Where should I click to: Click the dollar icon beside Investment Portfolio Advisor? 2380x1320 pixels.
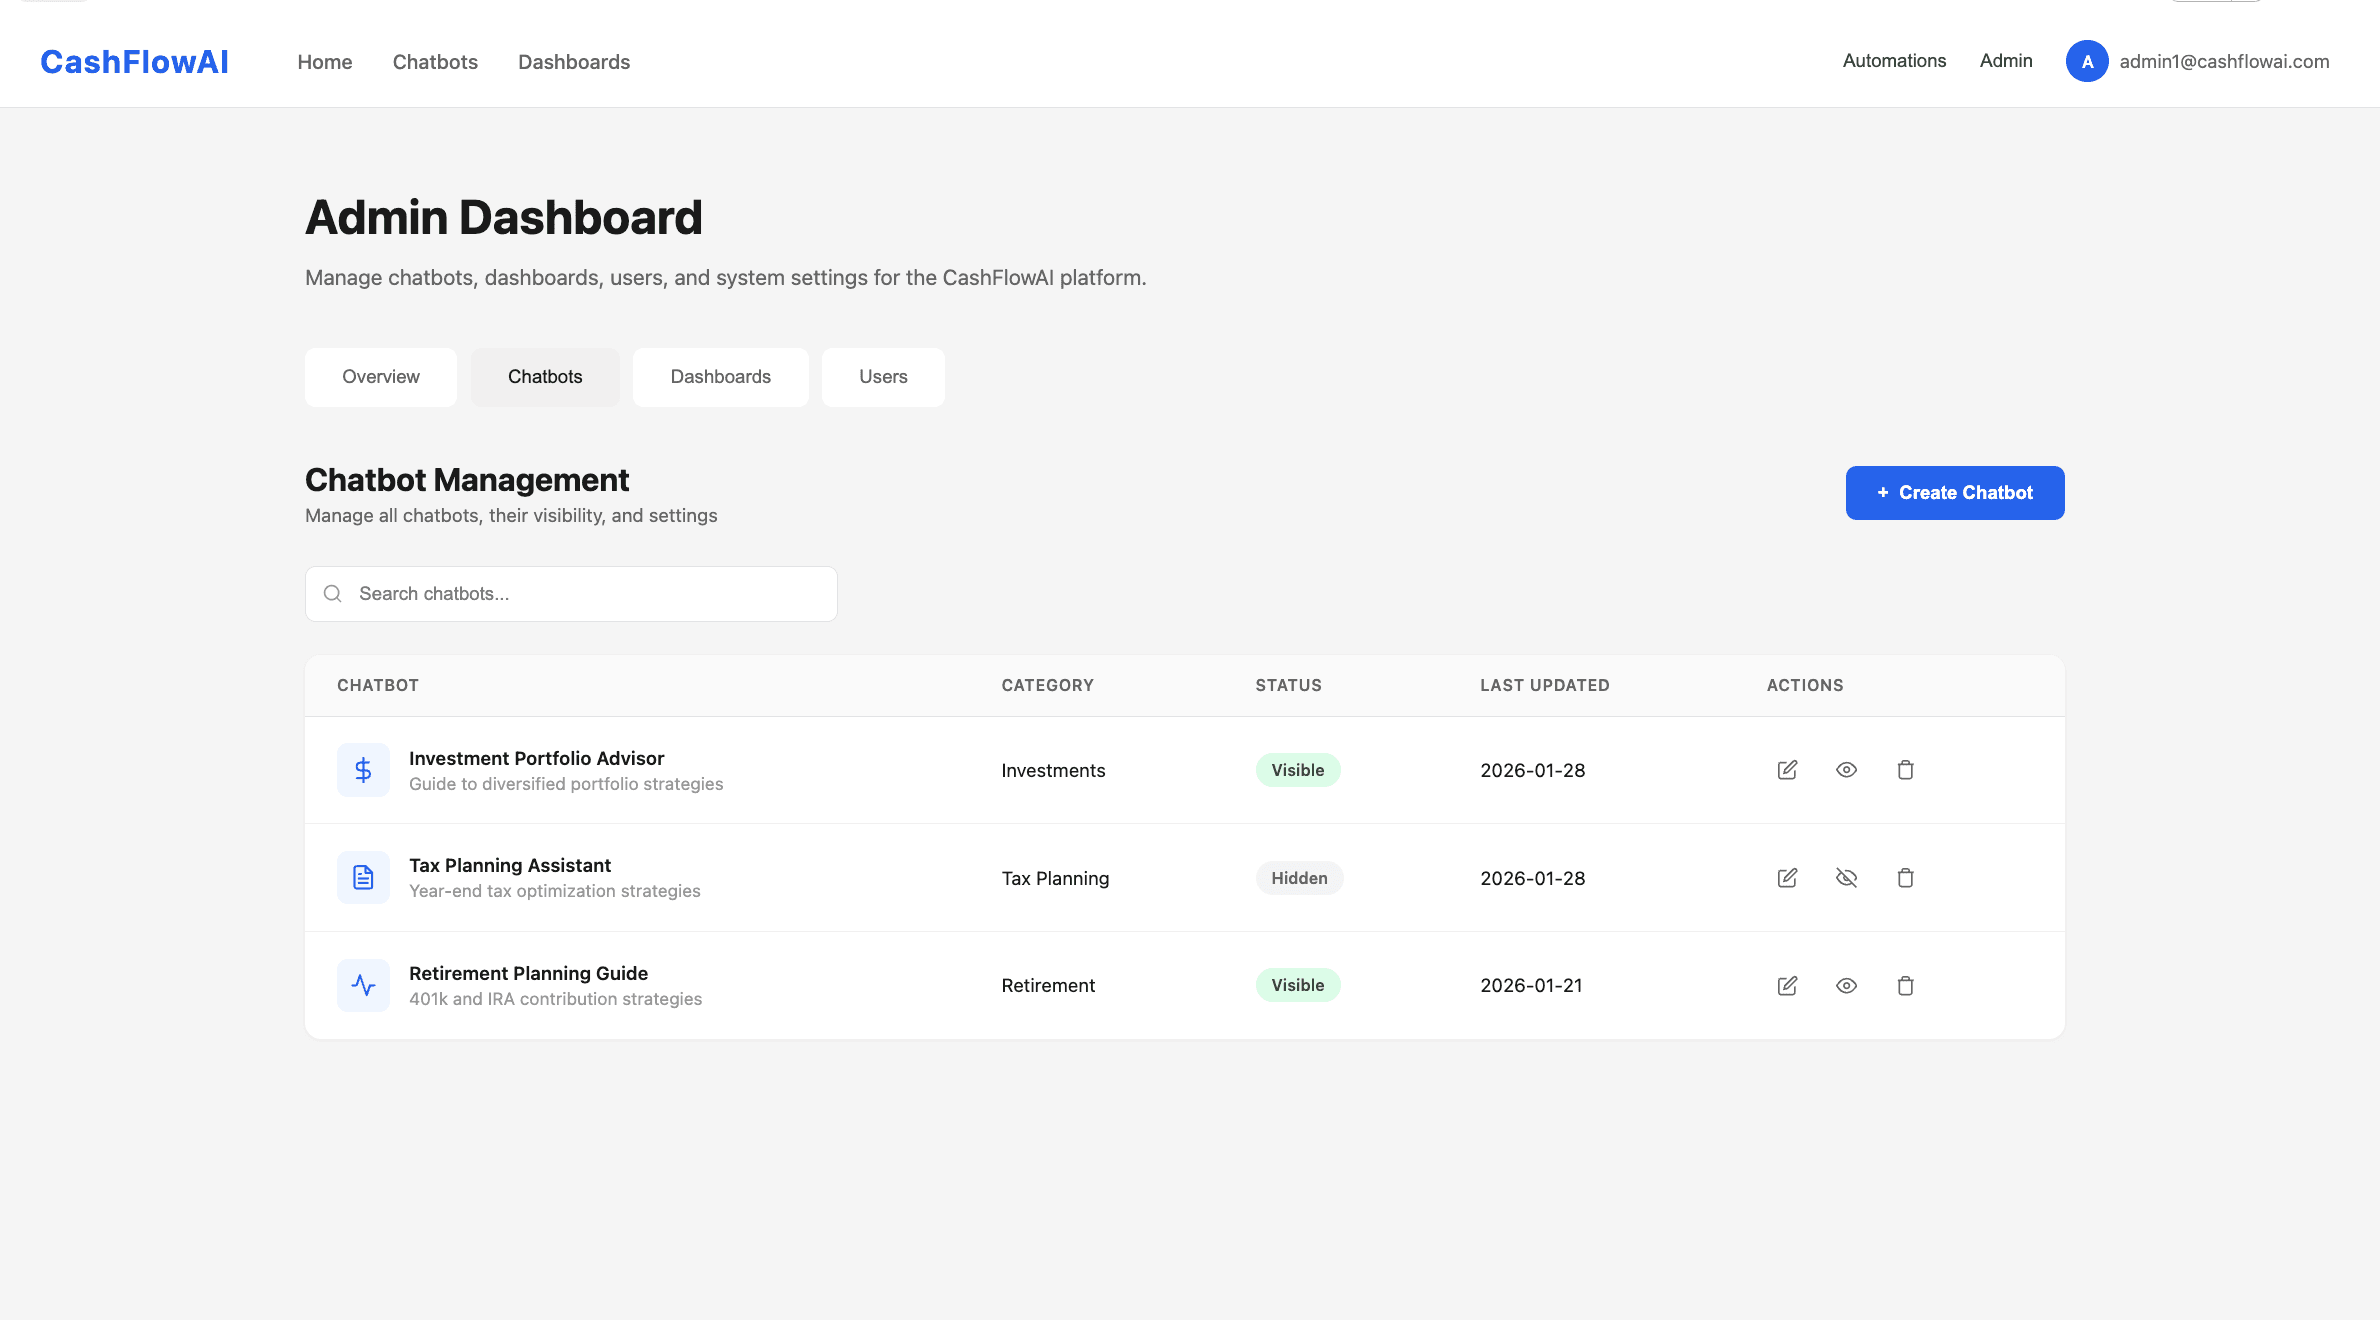tap(363, 770)
